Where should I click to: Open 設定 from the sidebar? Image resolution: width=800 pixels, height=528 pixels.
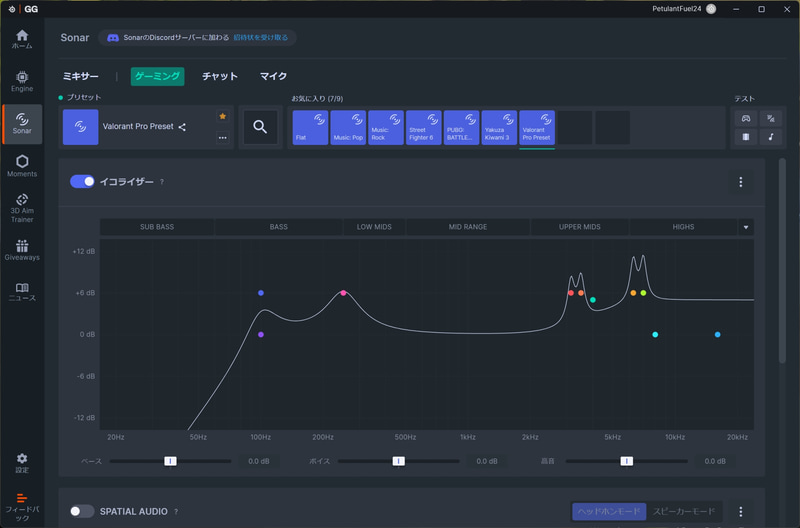point(22,463)
